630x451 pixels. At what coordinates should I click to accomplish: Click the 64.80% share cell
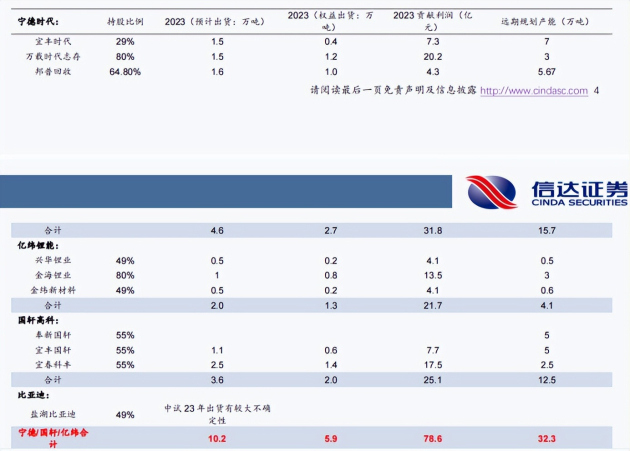click(125, 72)
